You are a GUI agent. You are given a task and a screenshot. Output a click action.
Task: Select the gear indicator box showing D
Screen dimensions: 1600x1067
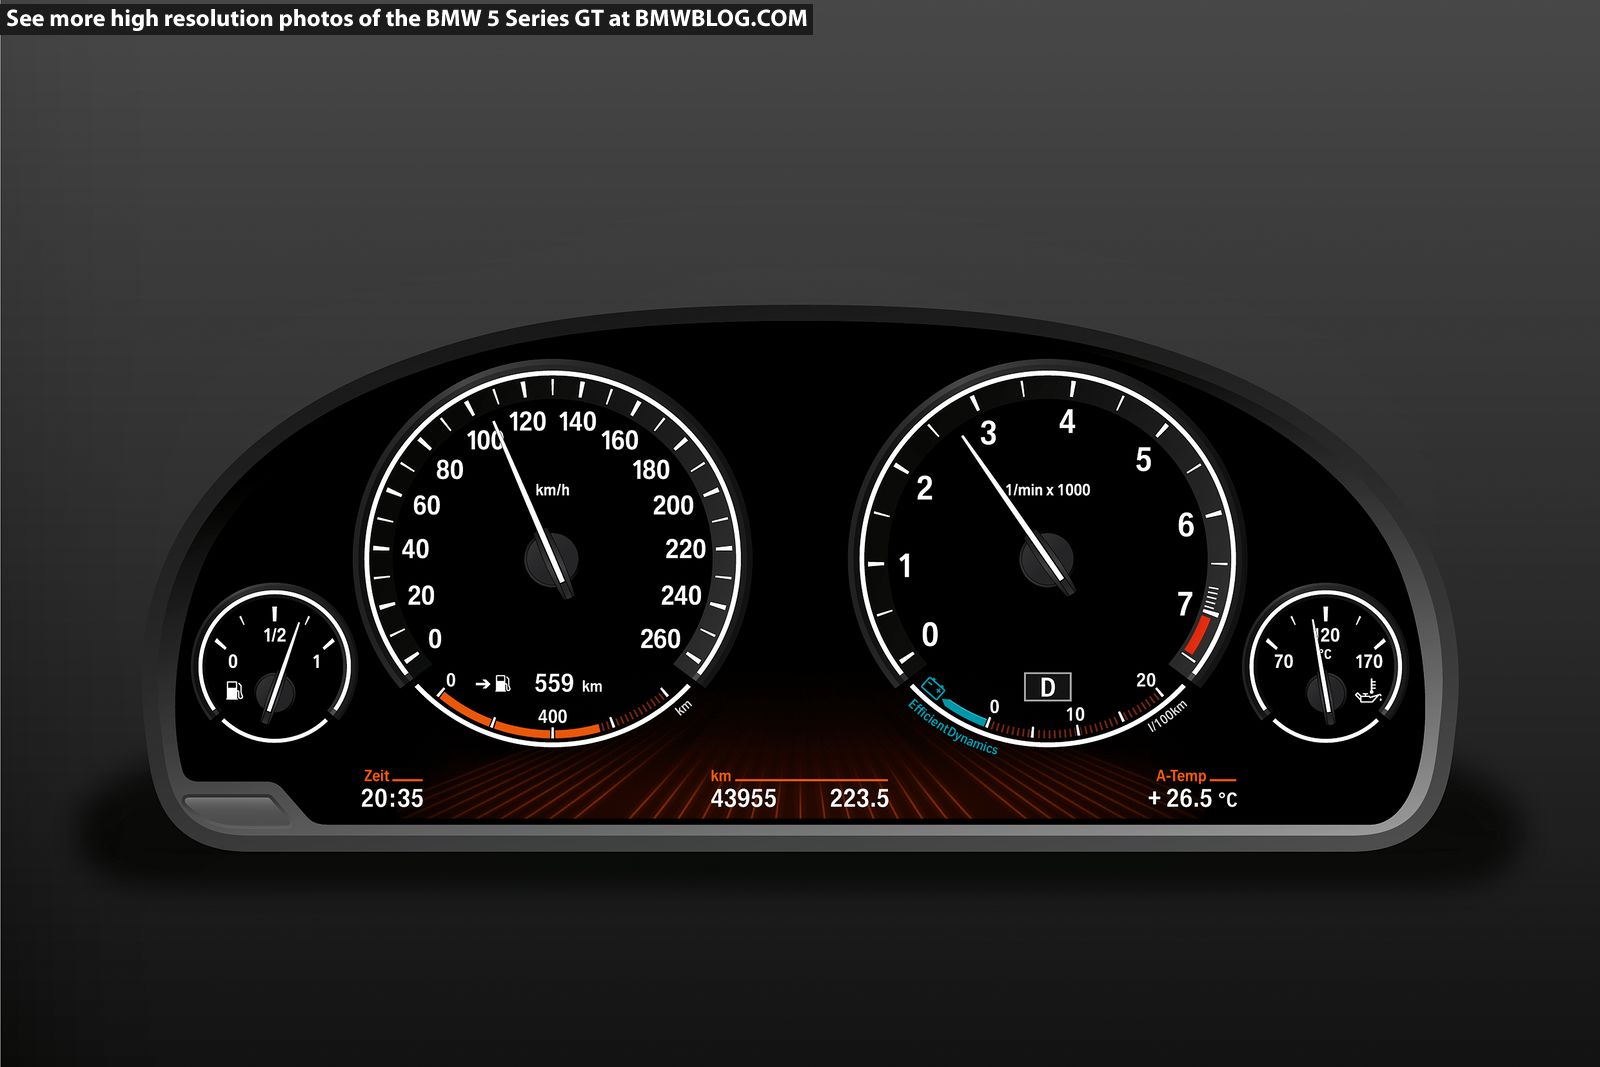[x=1047, y=687]
